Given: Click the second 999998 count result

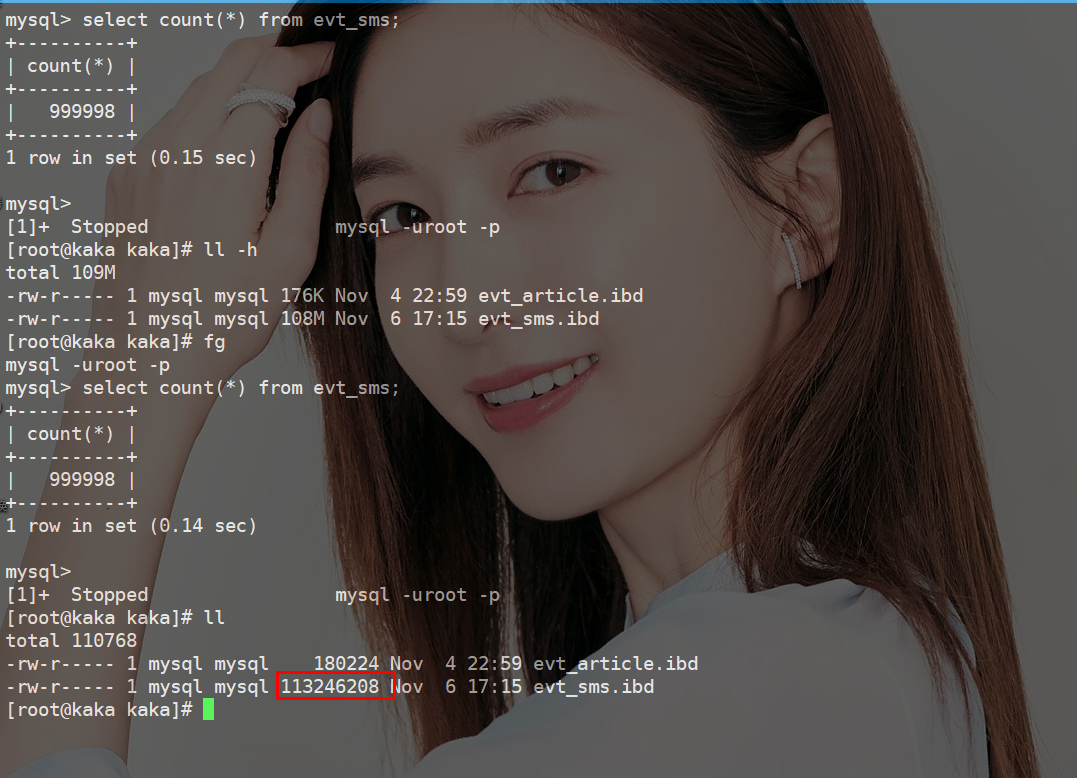Looking at the screenshot, I should (x=82, y=479).
